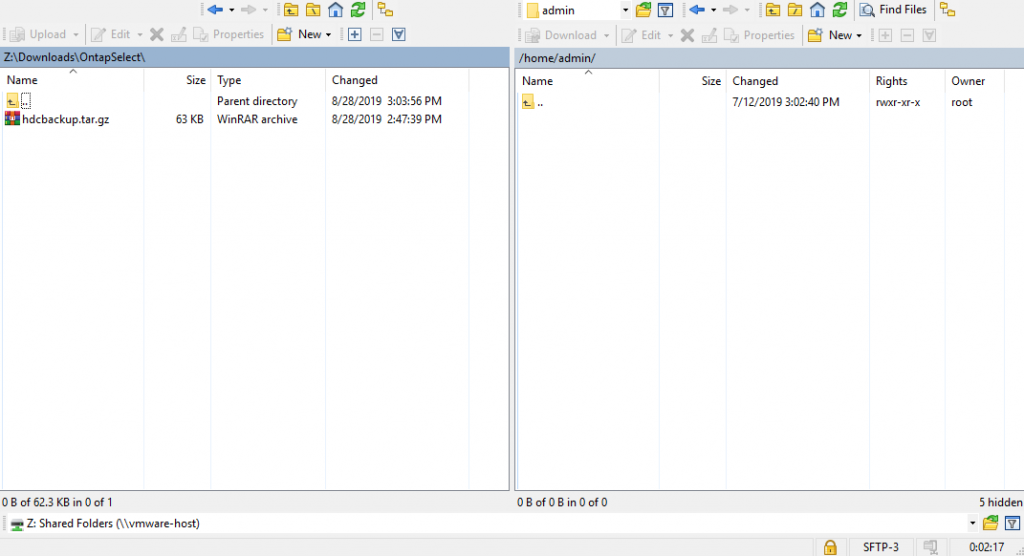1024x556 pixels.
Task: Click the remote select files plus icon
Action: pyautogui.click(x=885, y=35)
